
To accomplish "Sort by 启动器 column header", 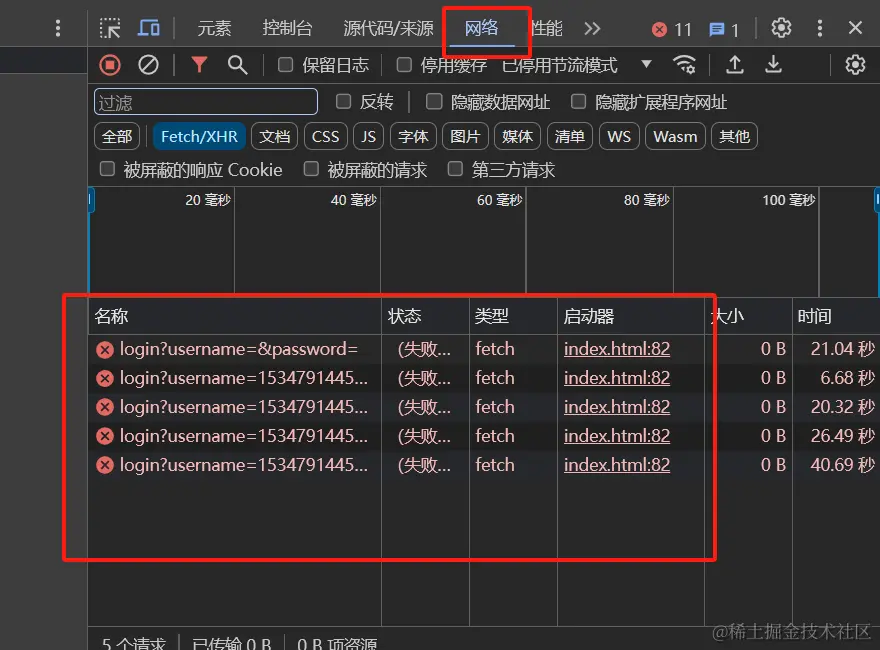I will pos(631,316).
